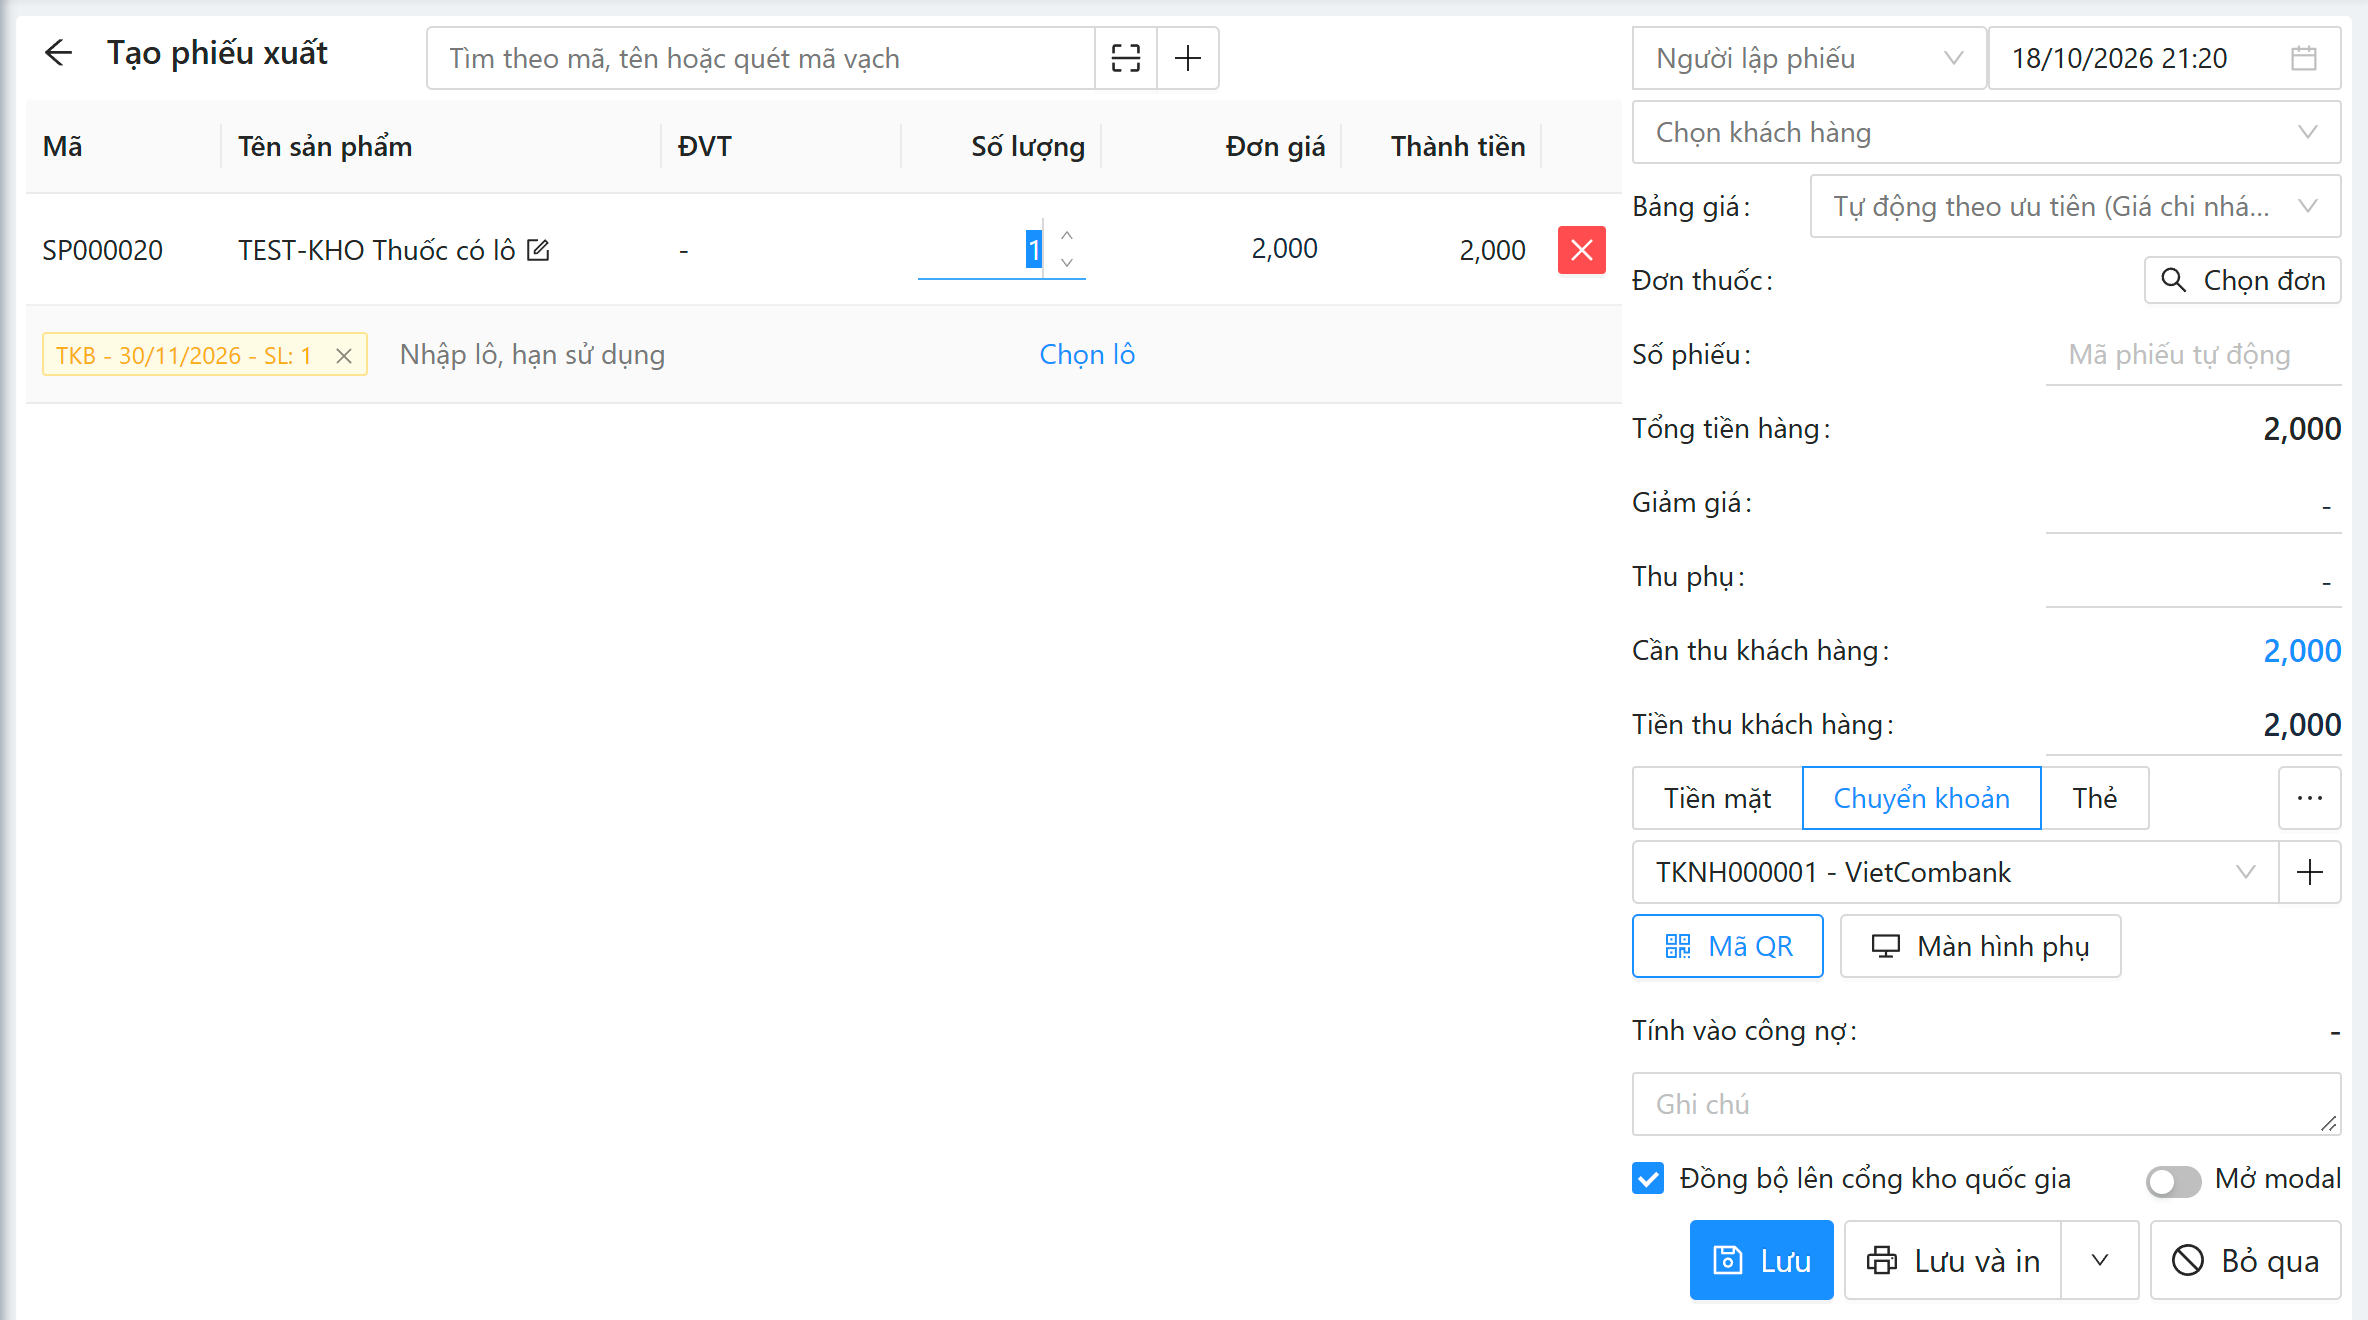Open the date picker calendar icon
The image size is (2368, 1320).
(x=2304, y=58)
